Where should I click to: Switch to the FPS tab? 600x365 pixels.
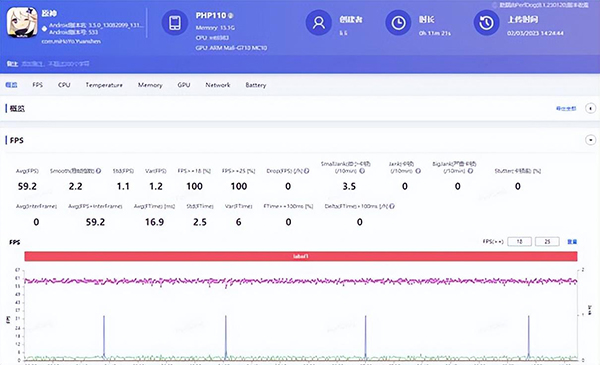[x=38, y=85]
